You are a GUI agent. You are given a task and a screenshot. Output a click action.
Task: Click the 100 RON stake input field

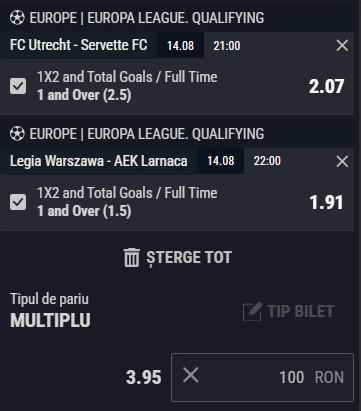tap(262, 377)
